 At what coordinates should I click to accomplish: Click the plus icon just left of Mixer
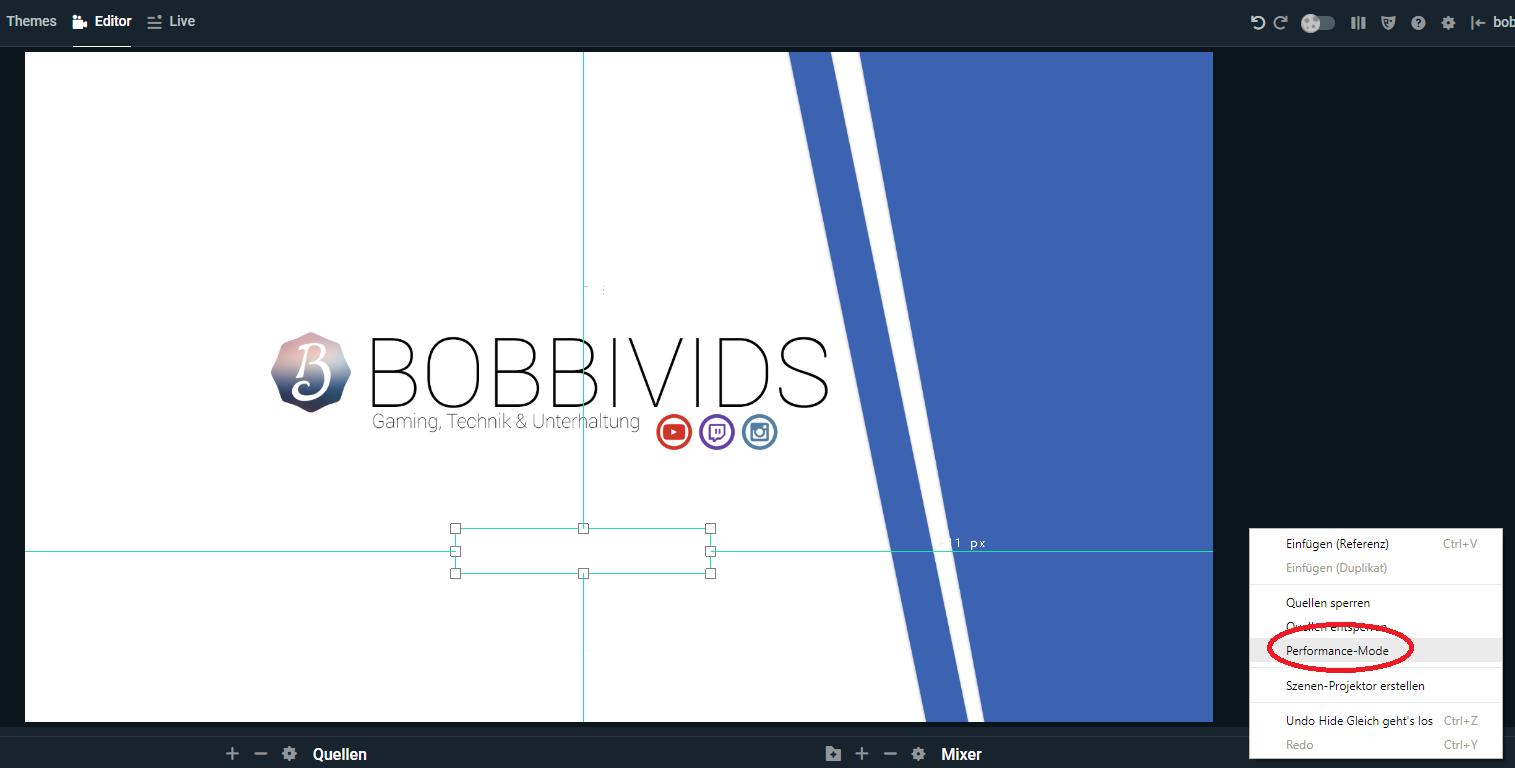[x=862, y=754]
